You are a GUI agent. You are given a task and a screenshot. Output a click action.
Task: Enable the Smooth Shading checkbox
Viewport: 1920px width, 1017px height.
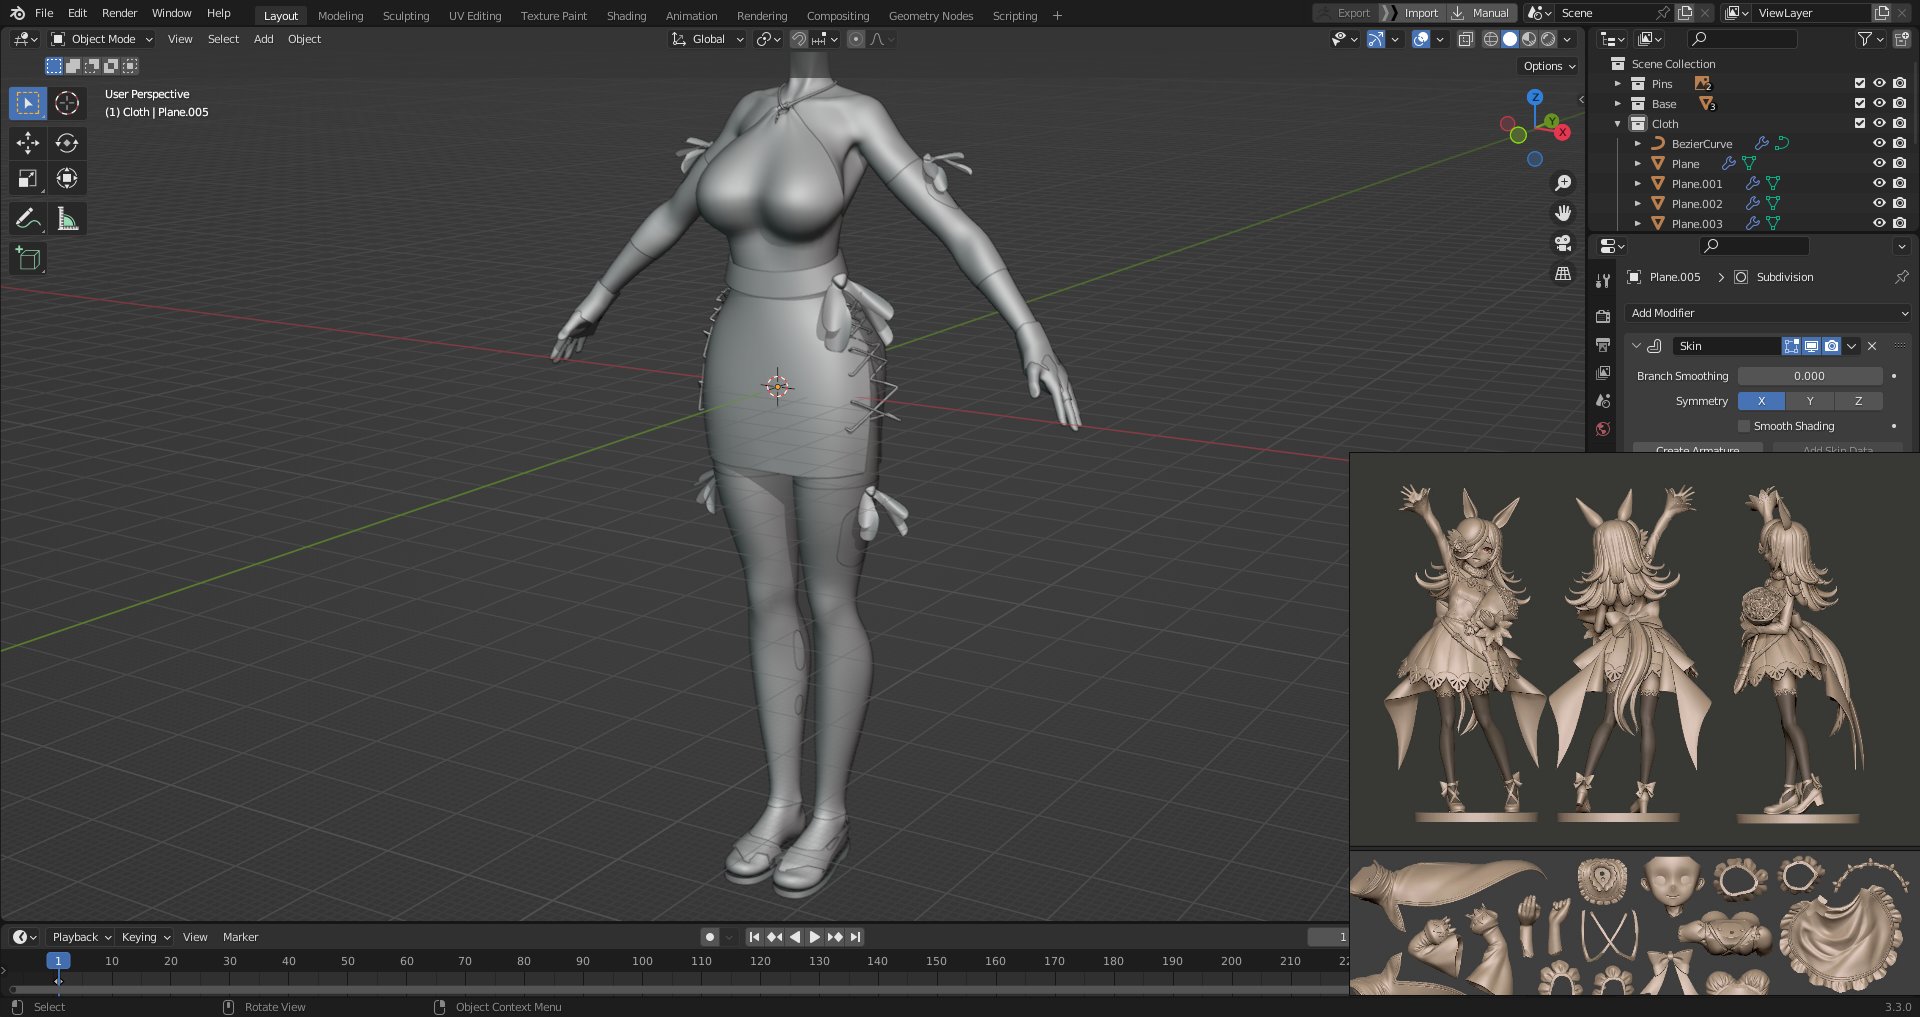tap(1743, 426)
